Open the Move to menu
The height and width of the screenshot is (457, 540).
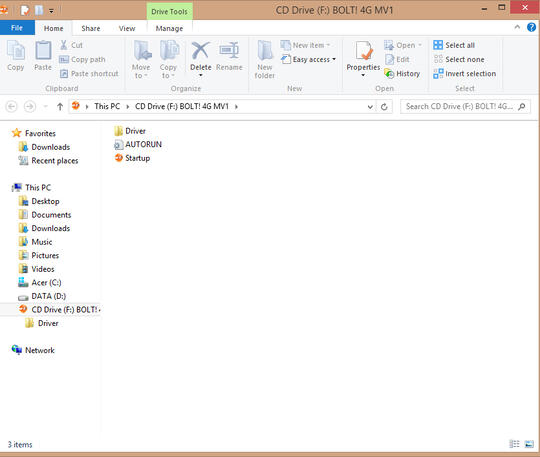141,60
